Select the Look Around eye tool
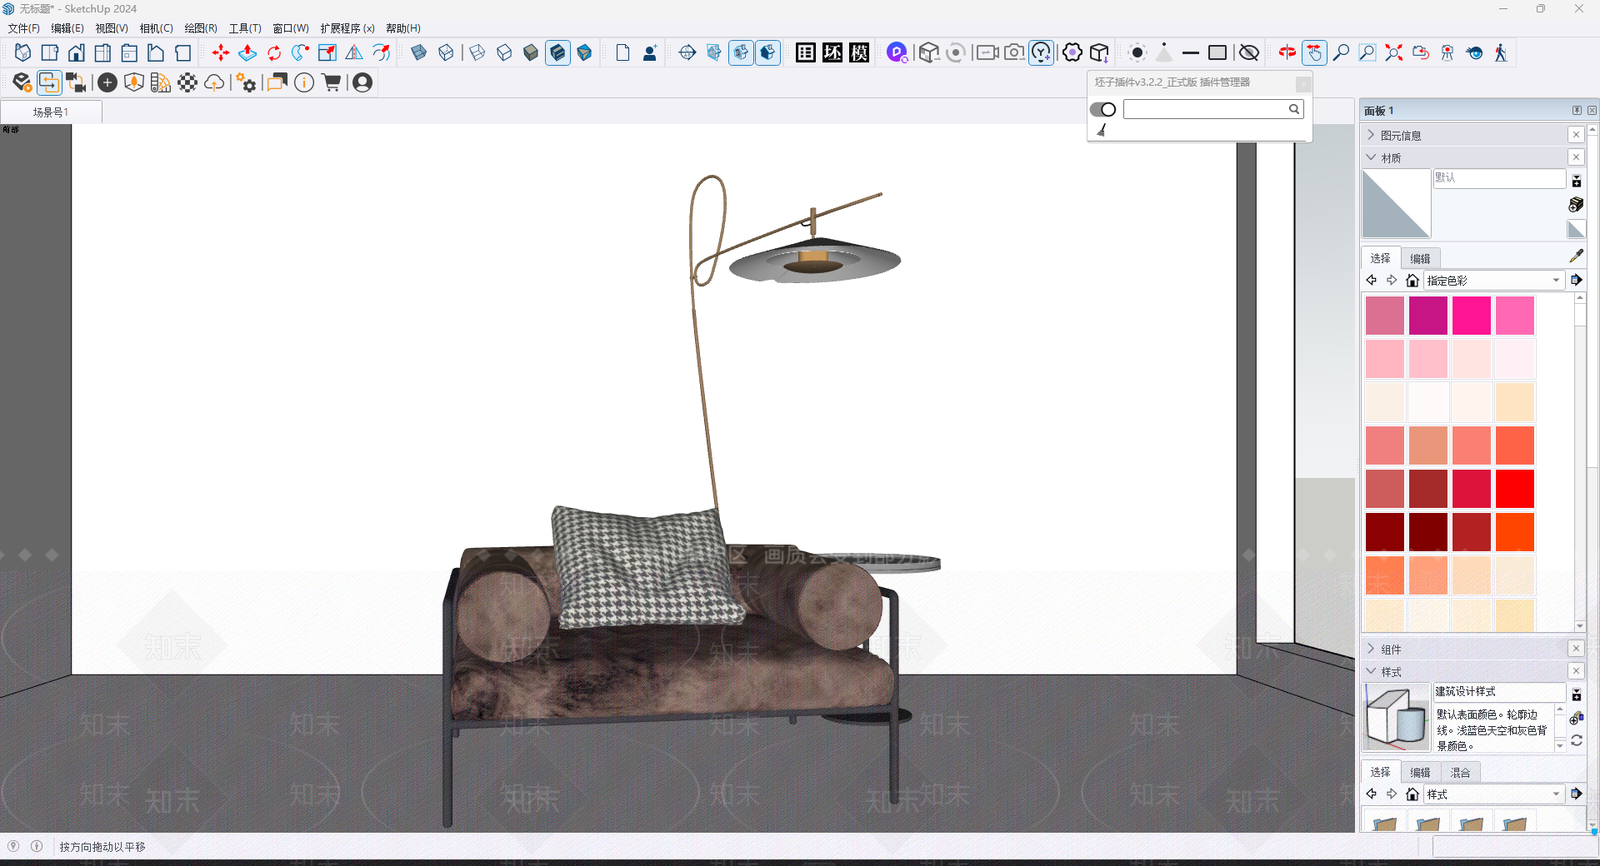 pos(1474,53)
